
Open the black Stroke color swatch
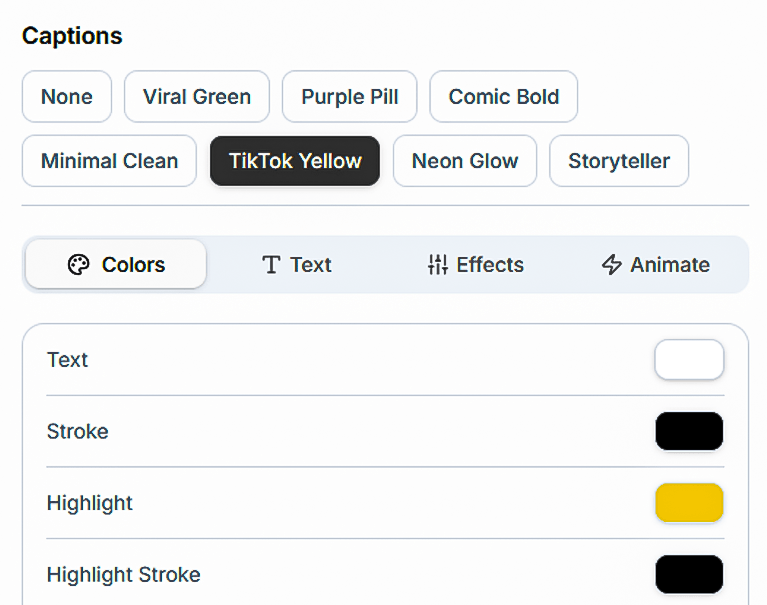(689, 432)
